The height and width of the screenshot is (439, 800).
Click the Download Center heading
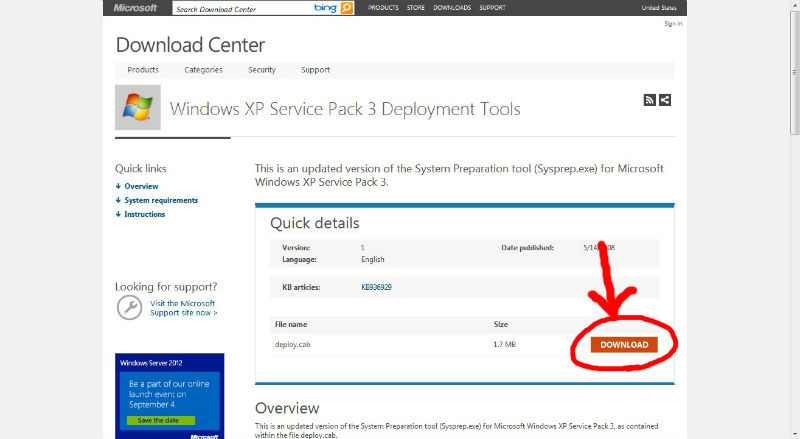(x=190, y=45)
